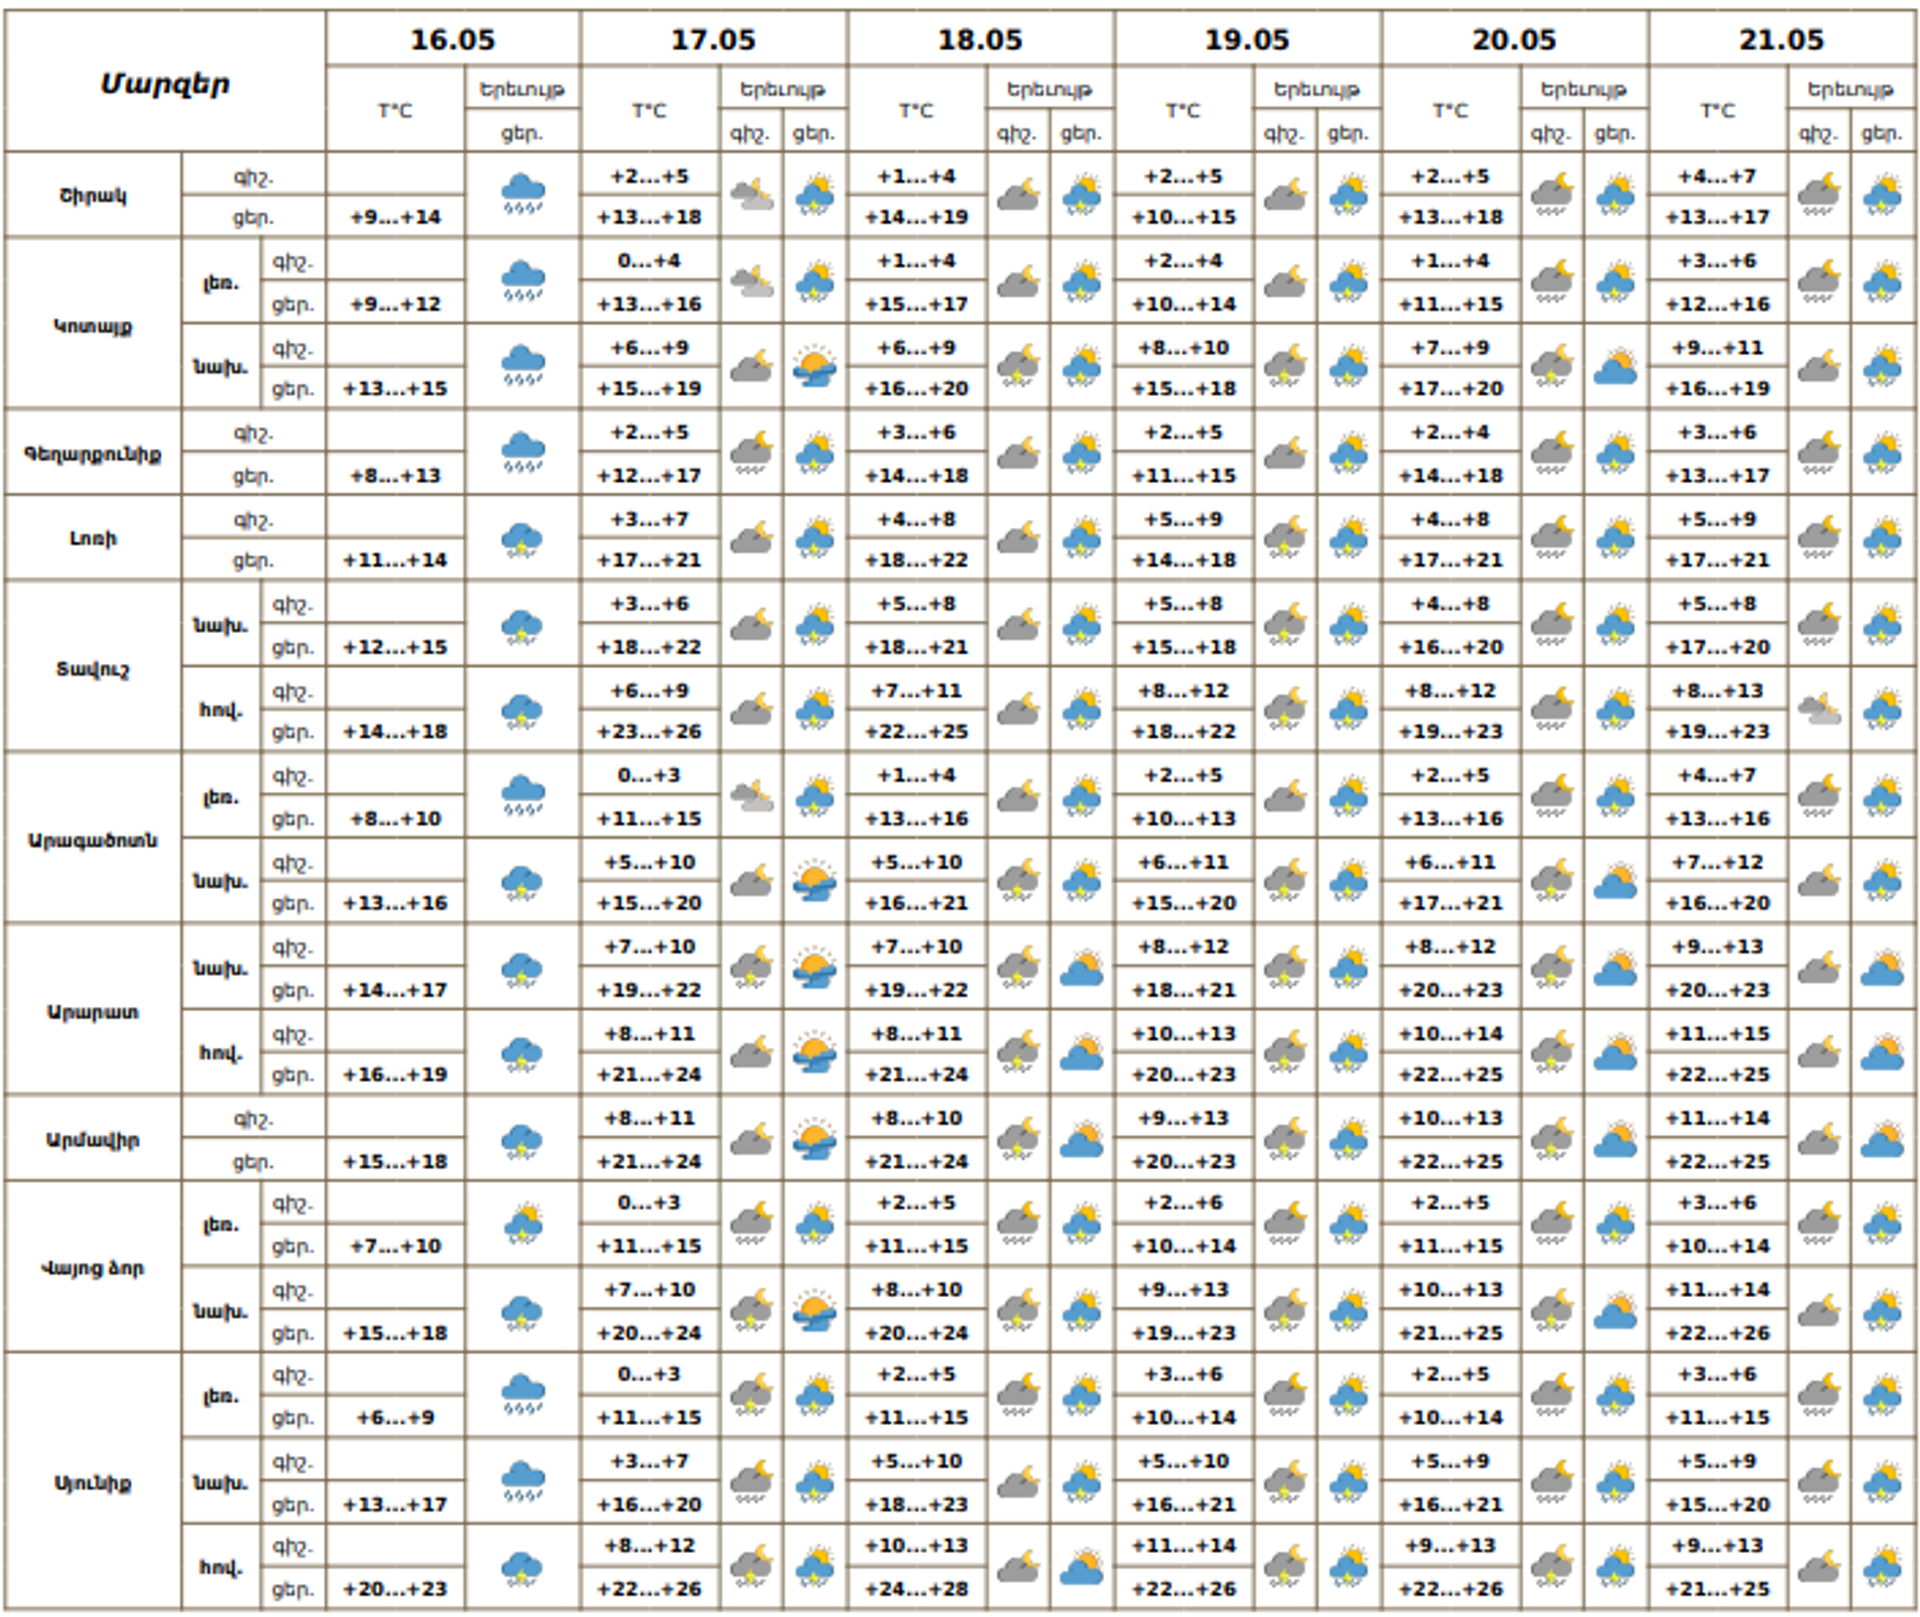Click Արարատ նախ. 21.05 daytime cloud icon
Screen dimensions: 1920x1617
tap(1882, 968)
